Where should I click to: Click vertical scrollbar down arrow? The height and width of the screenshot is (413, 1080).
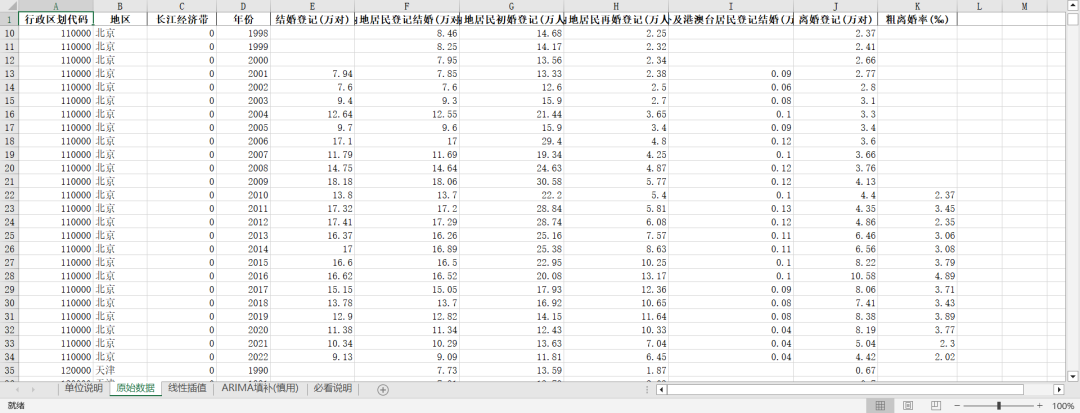[1073, 376]
